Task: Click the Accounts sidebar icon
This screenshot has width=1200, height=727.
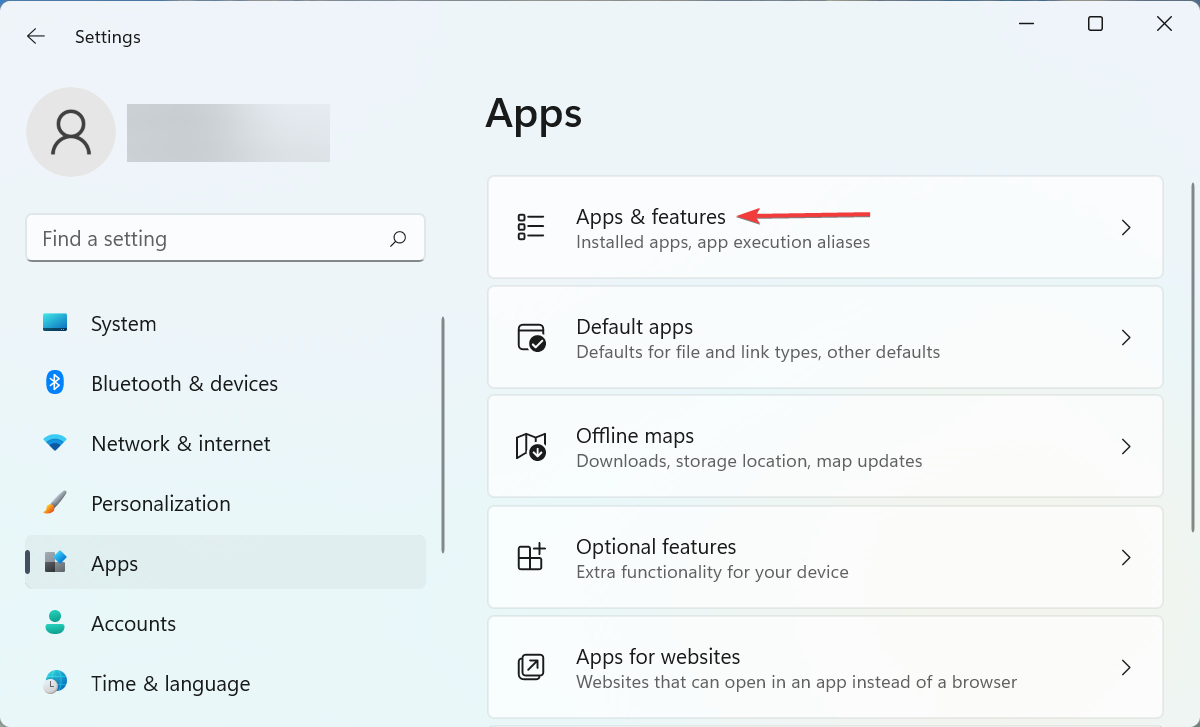Action: click(x=55, y=623)
